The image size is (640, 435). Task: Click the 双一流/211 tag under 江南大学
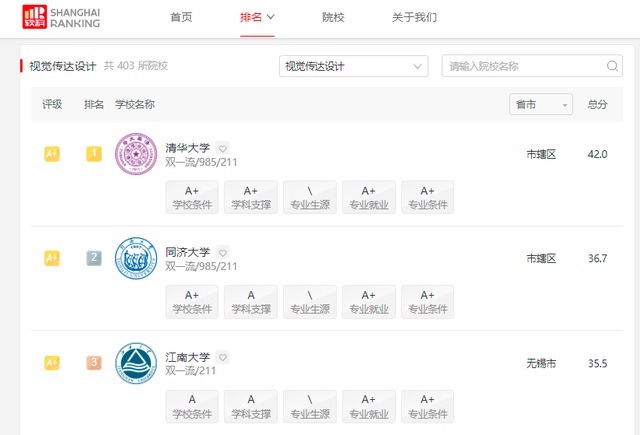(191, 371)
